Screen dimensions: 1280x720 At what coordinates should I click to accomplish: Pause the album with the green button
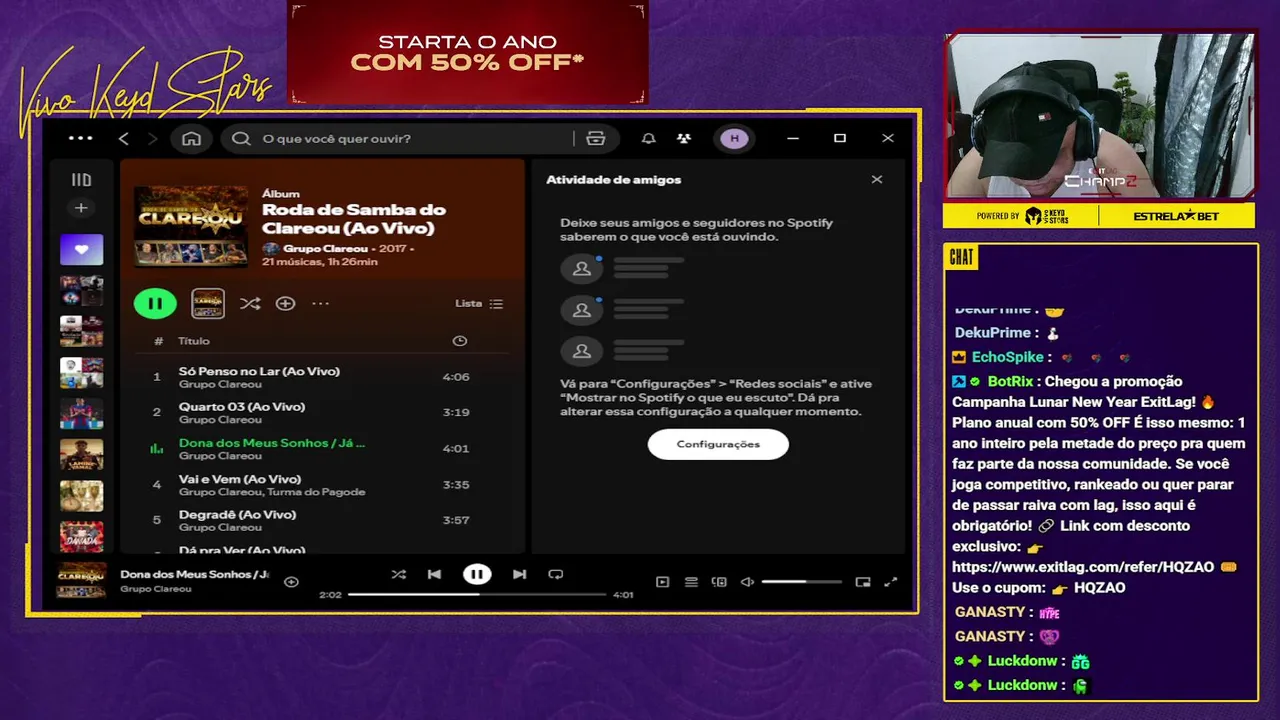coord(155,303)
